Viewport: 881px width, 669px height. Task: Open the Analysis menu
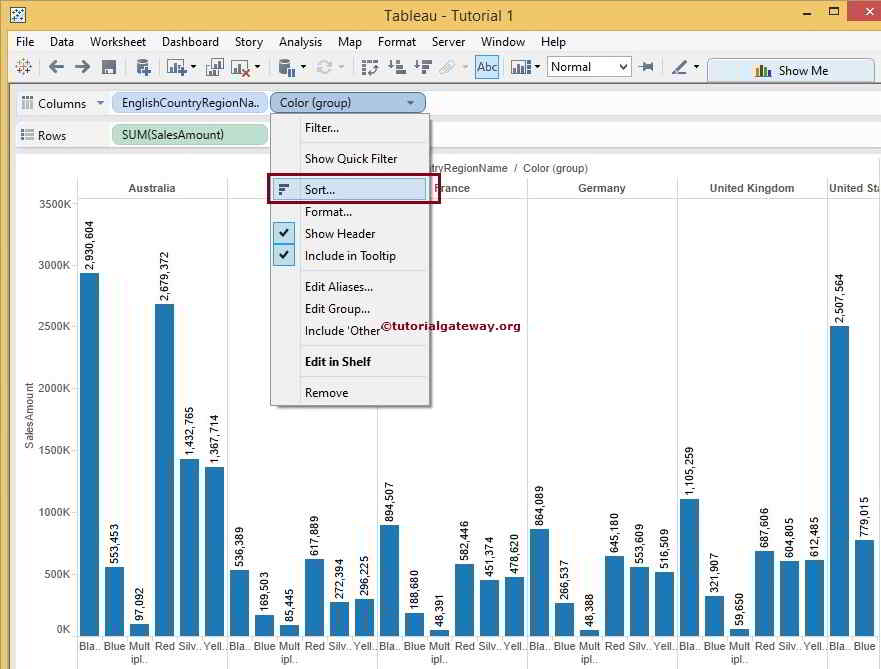tap(300, 42)
